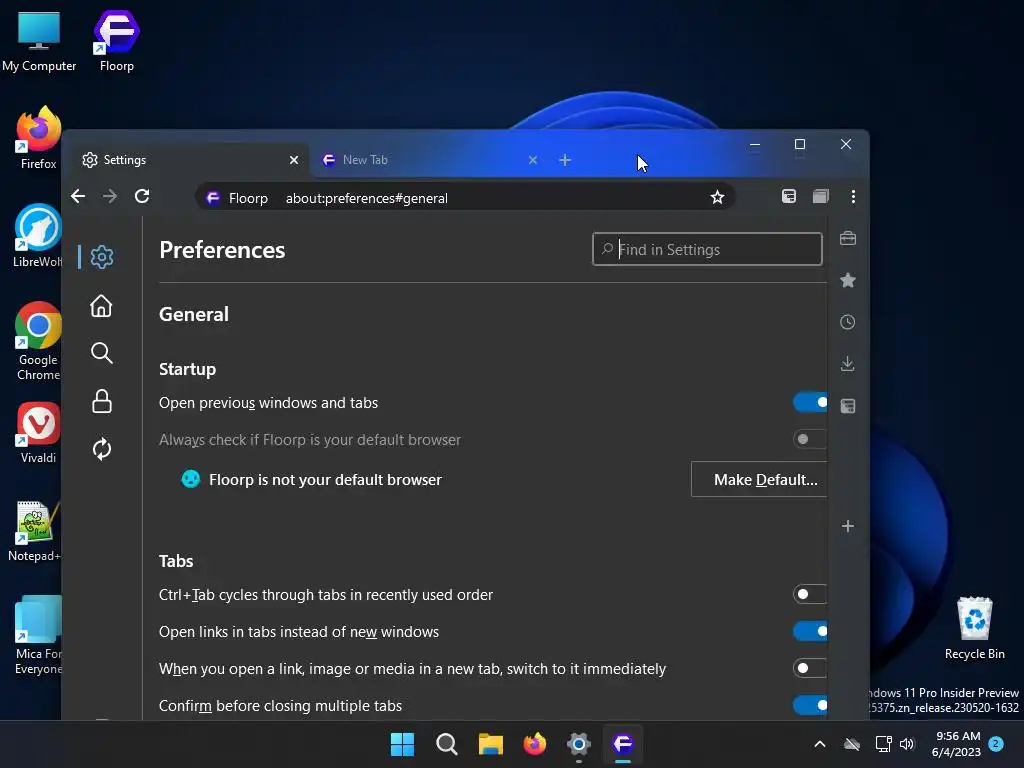Click 'Floorp is not your default browser' text
This screenshot has height=768, width=1024.
point(325,479)
